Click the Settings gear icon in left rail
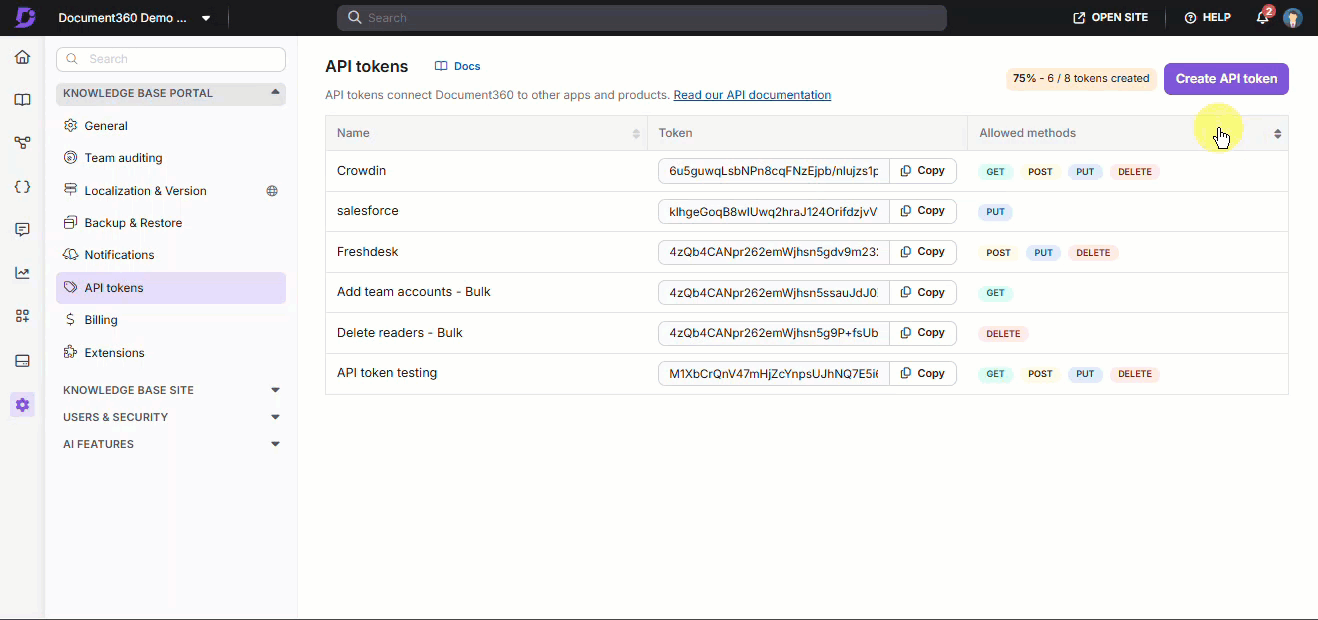This screenshot has width=1318, height=620. (x=22, y=405)
